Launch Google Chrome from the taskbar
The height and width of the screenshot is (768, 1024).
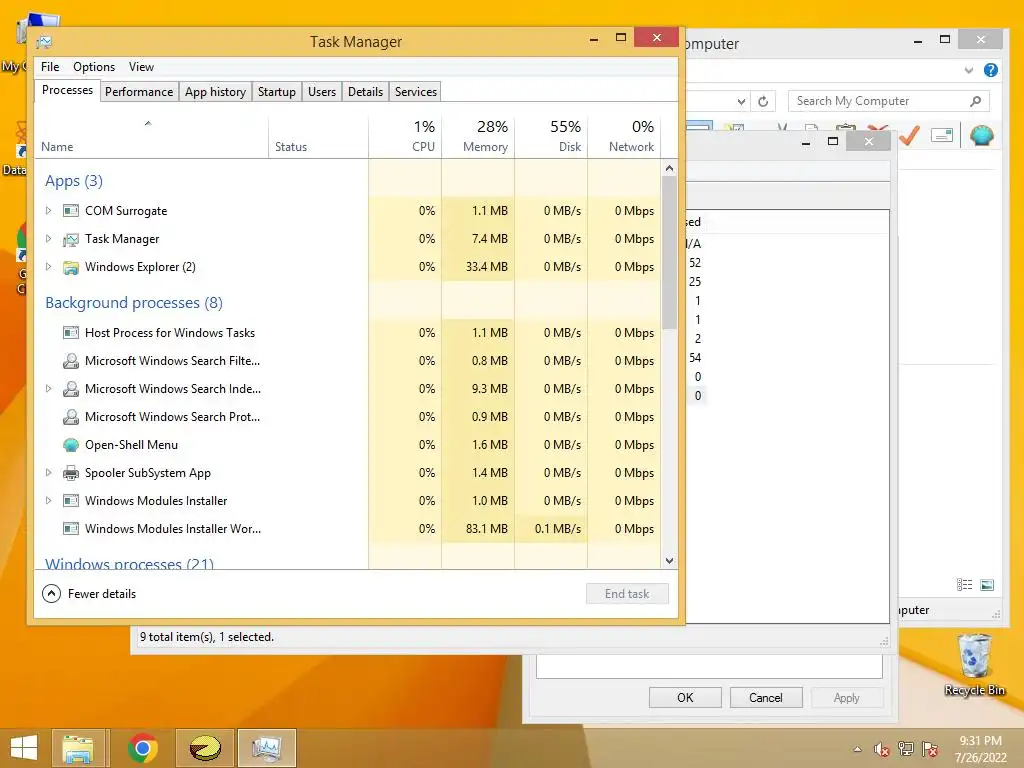pyautogui.click(x=142, y=748)
